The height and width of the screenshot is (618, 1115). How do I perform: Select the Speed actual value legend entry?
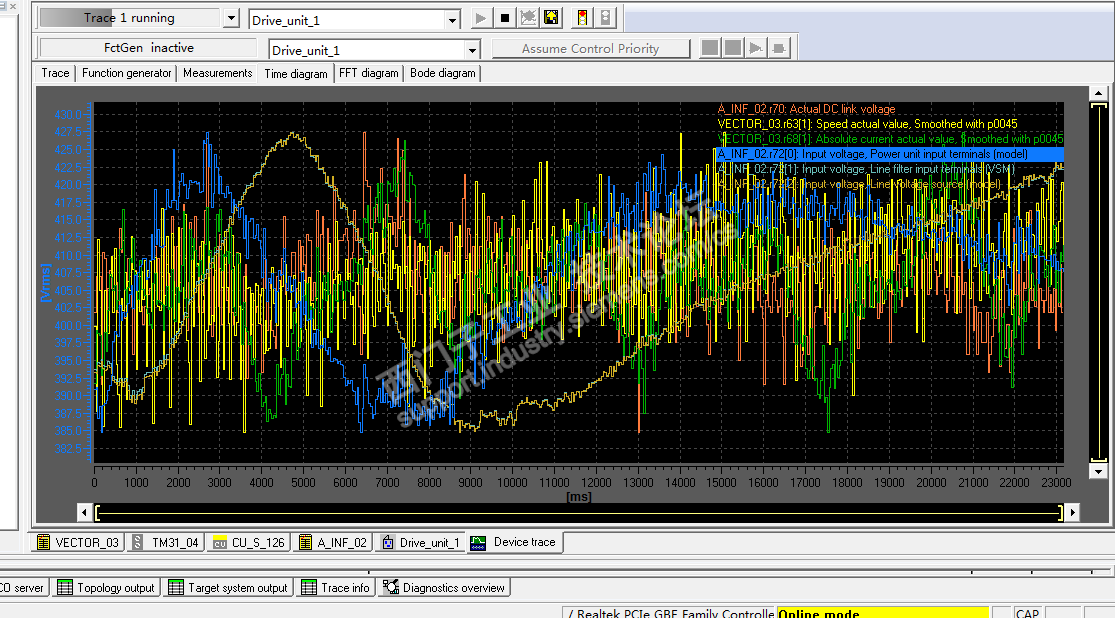tap(867, 124)
